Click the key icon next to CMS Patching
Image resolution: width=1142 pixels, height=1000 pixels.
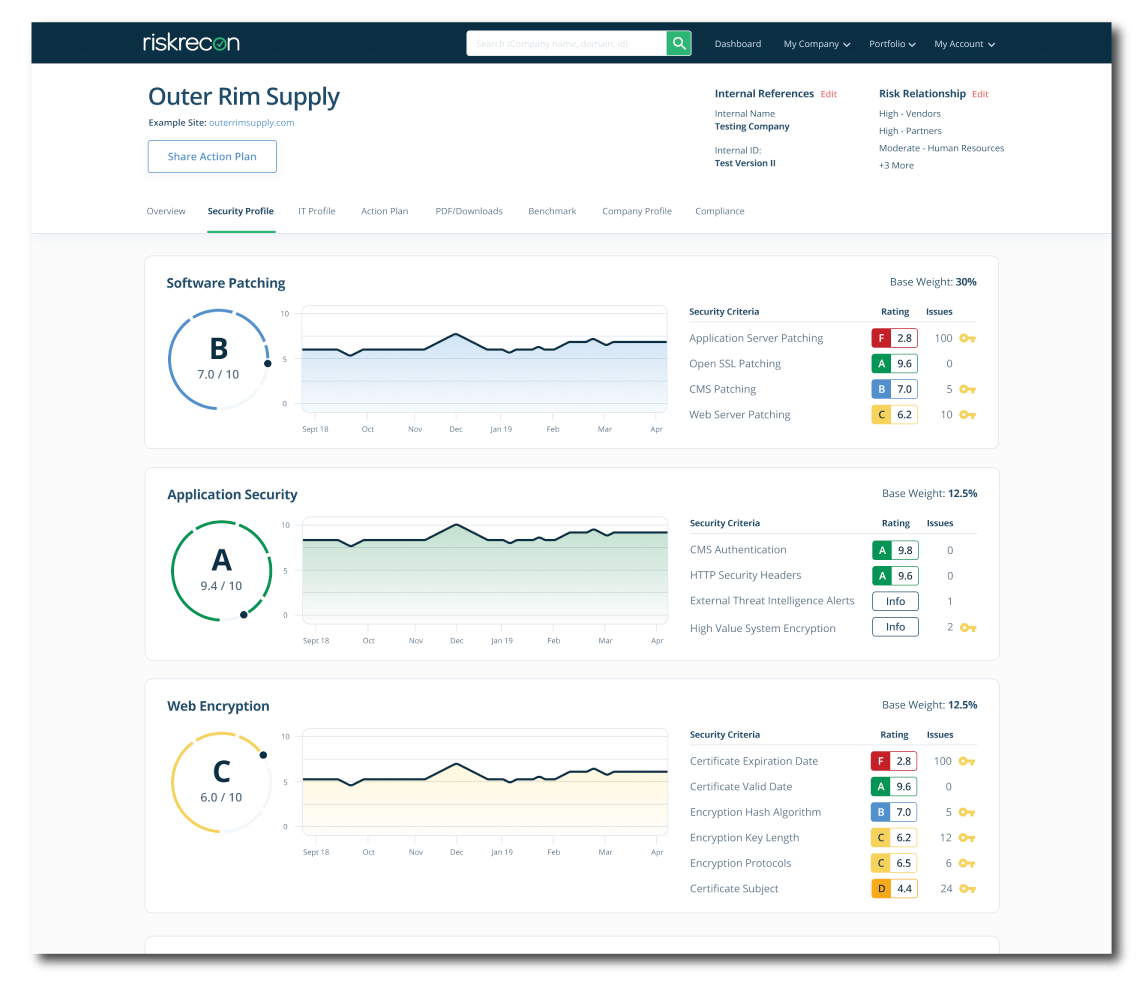tap(968, 389)
